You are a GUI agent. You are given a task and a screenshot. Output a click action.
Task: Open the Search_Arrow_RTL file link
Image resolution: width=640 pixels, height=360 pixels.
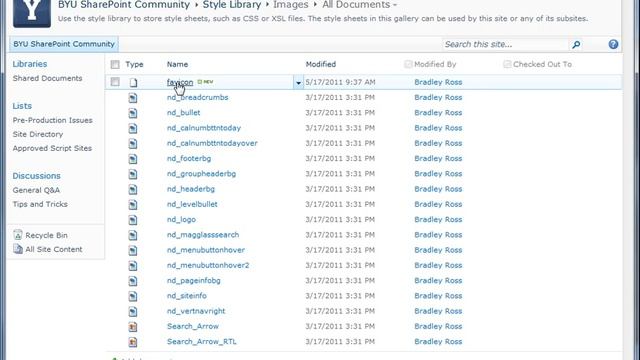202,342
